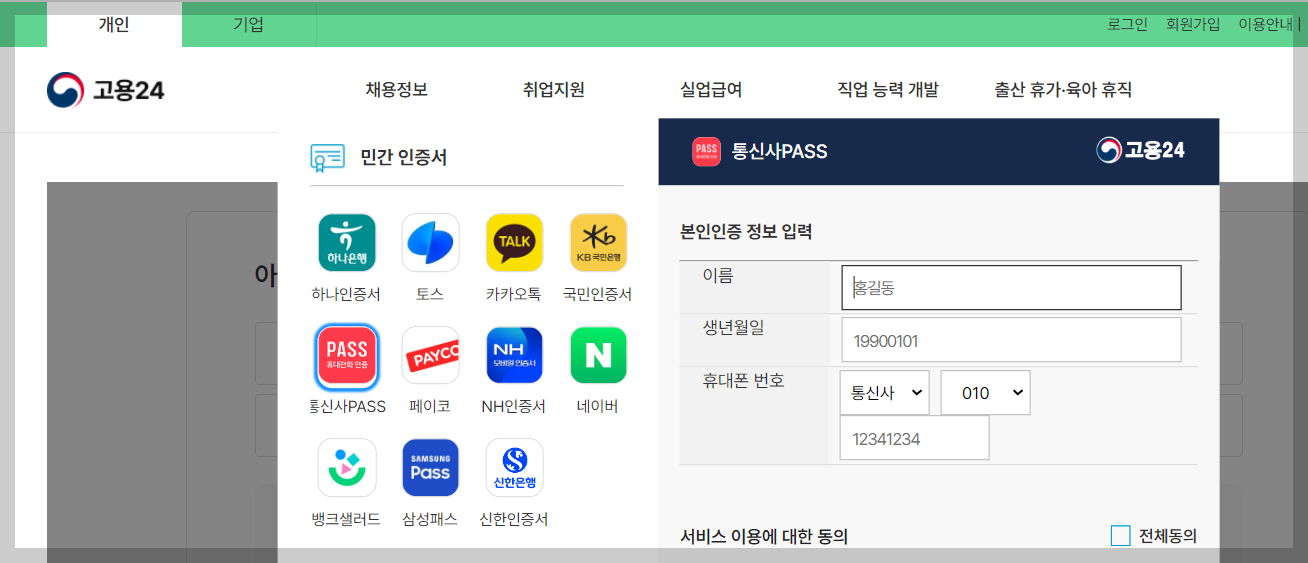Viewport: 1308px width, 563px height.
Task: Click the 국민인증서 label text
Action: pos(598,294)
